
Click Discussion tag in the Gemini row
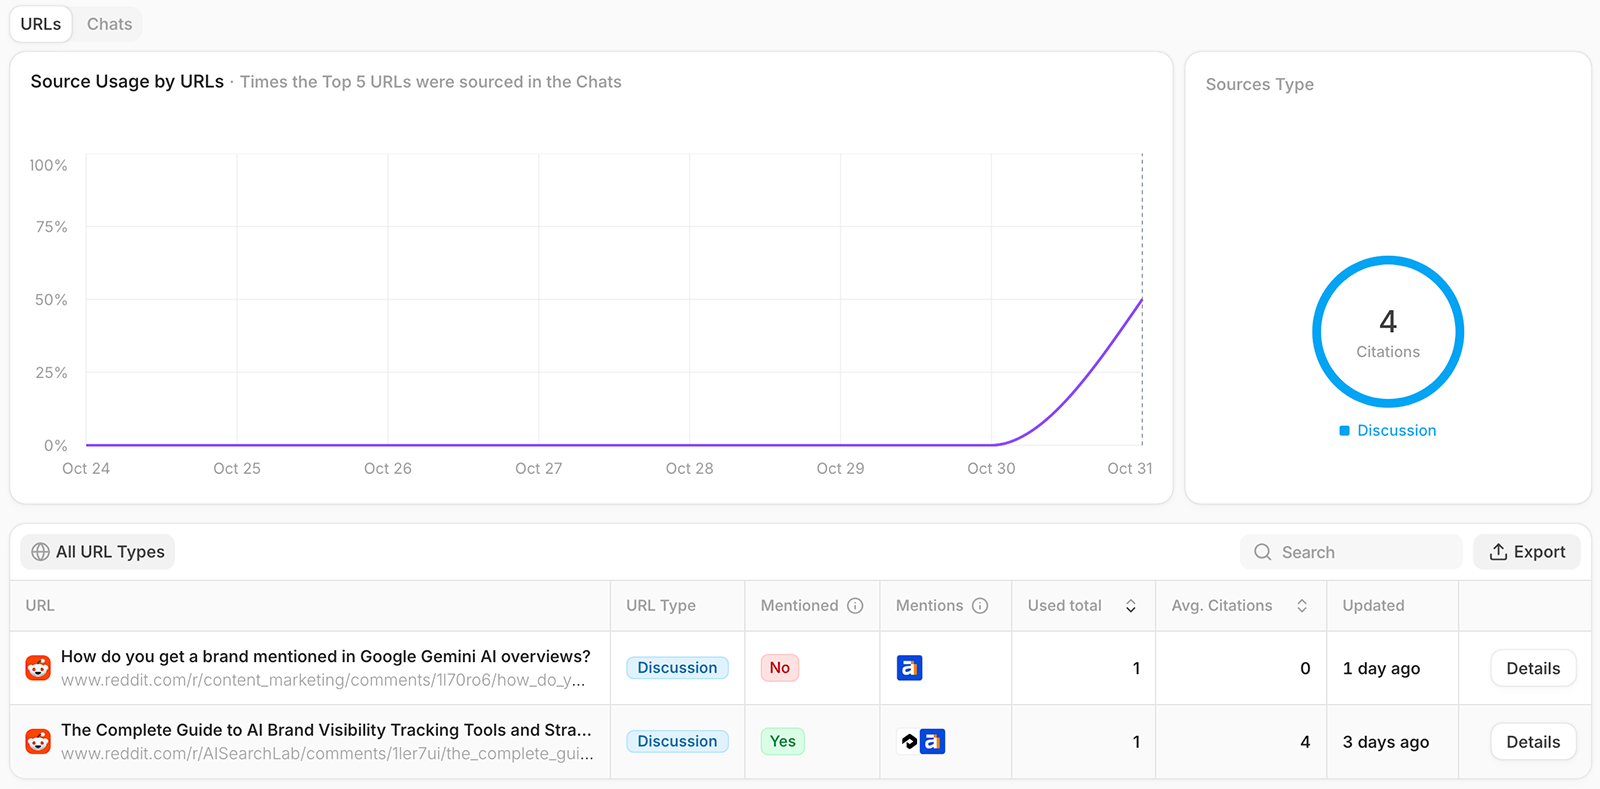[x=677, y=668]
